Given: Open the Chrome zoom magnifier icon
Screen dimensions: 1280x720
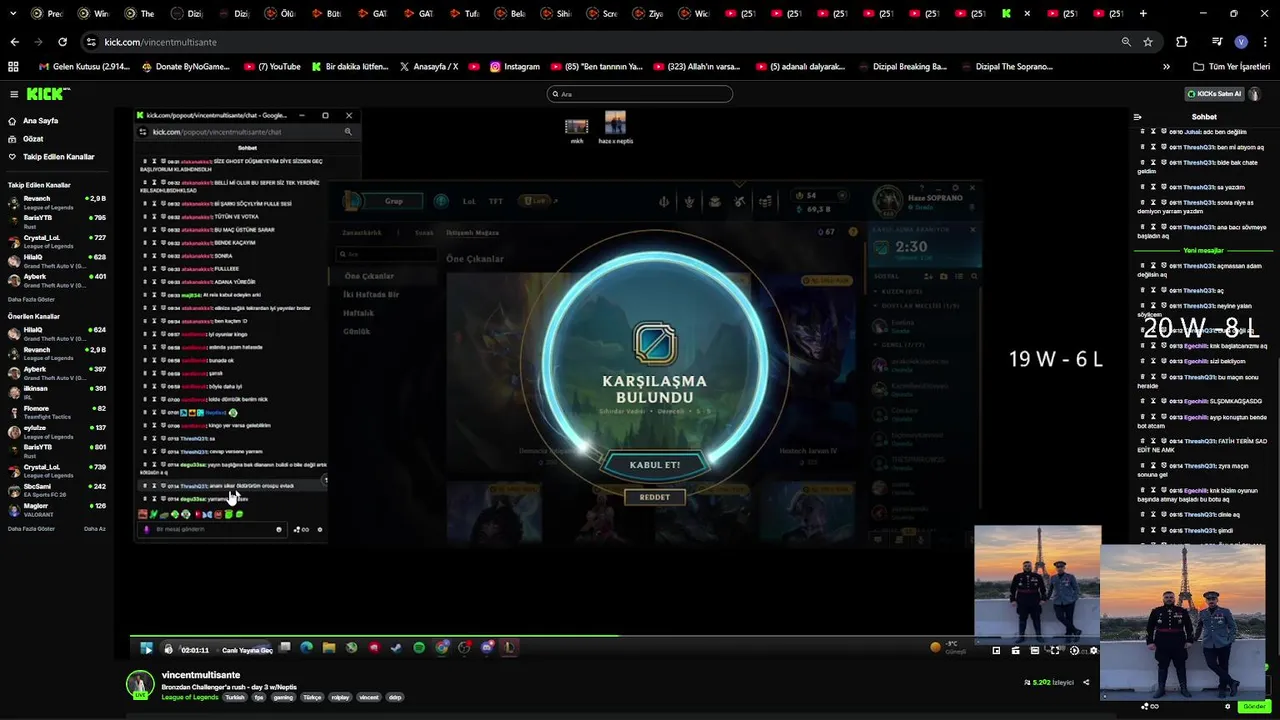Looking at the screenshot, I should pos(1126,42).
